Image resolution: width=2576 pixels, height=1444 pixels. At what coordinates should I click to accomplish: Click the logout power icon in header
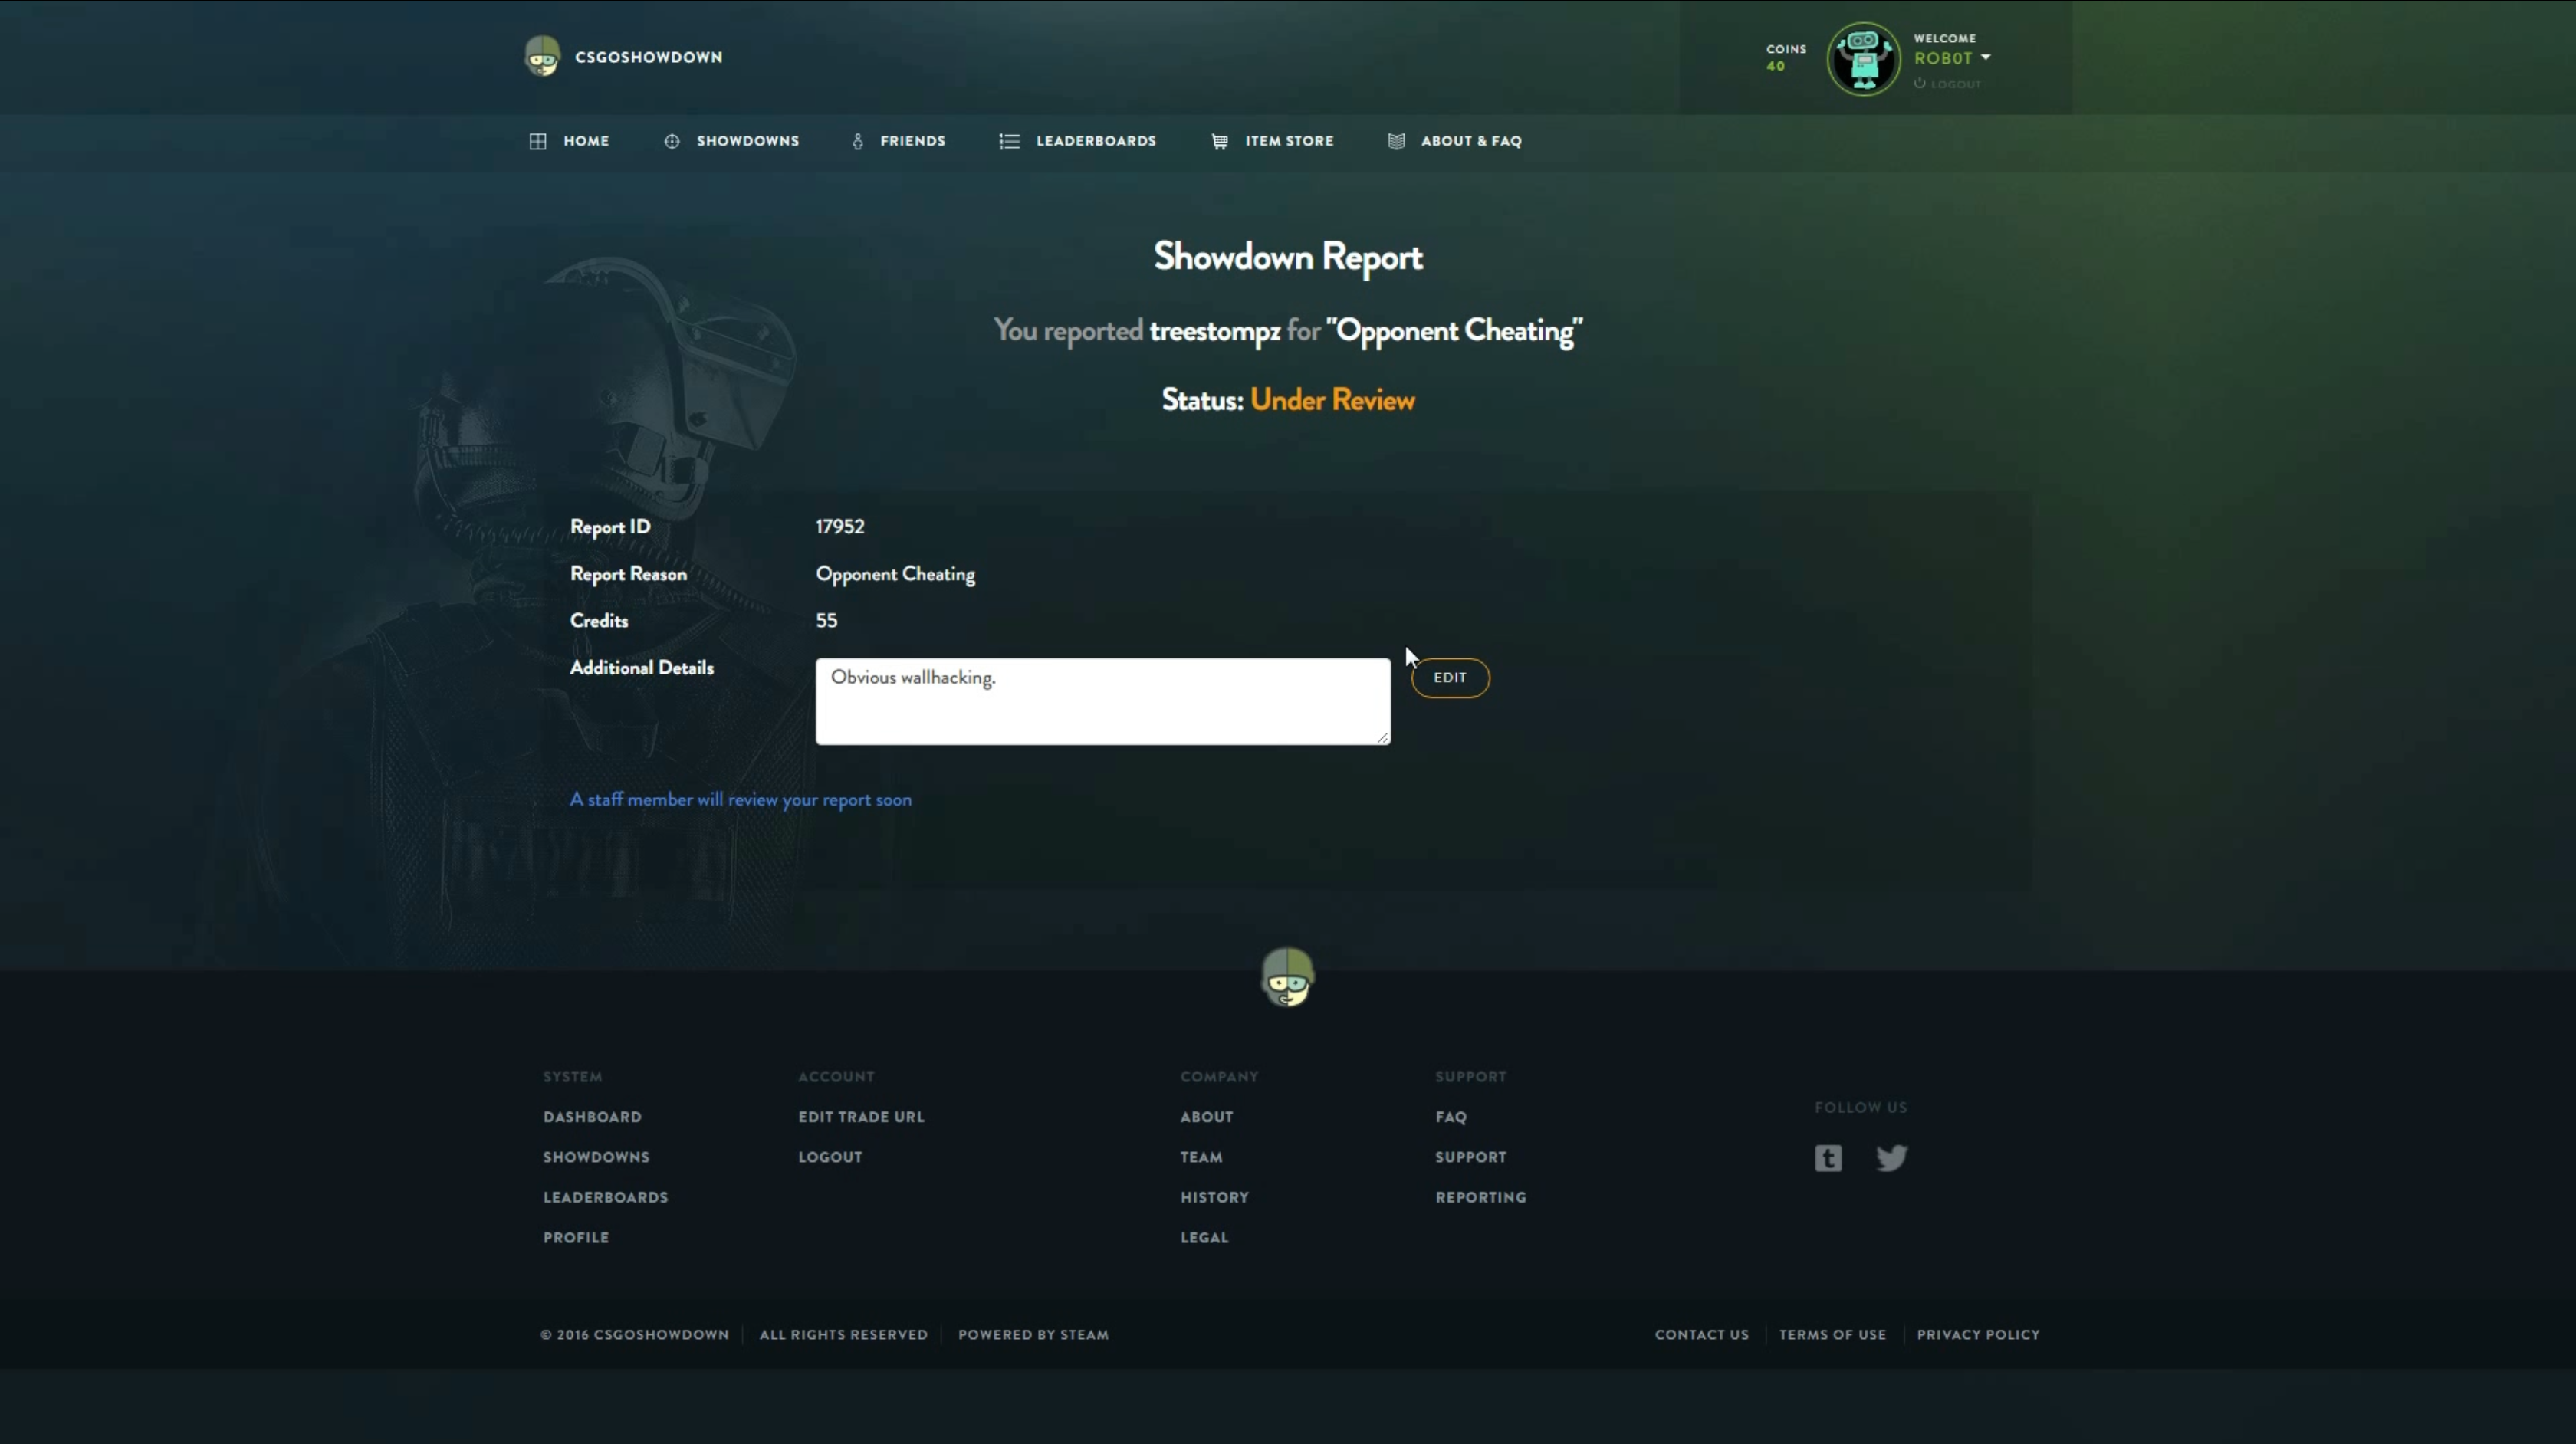pos(1919,84)
